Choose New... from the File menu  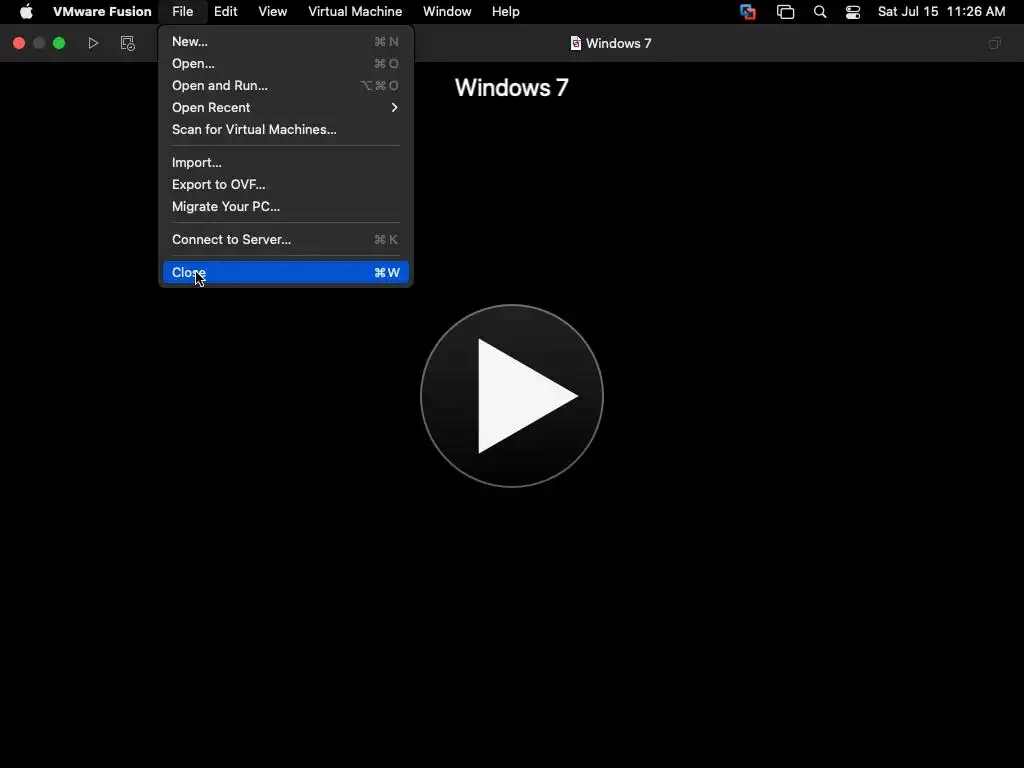coord(285,42)
